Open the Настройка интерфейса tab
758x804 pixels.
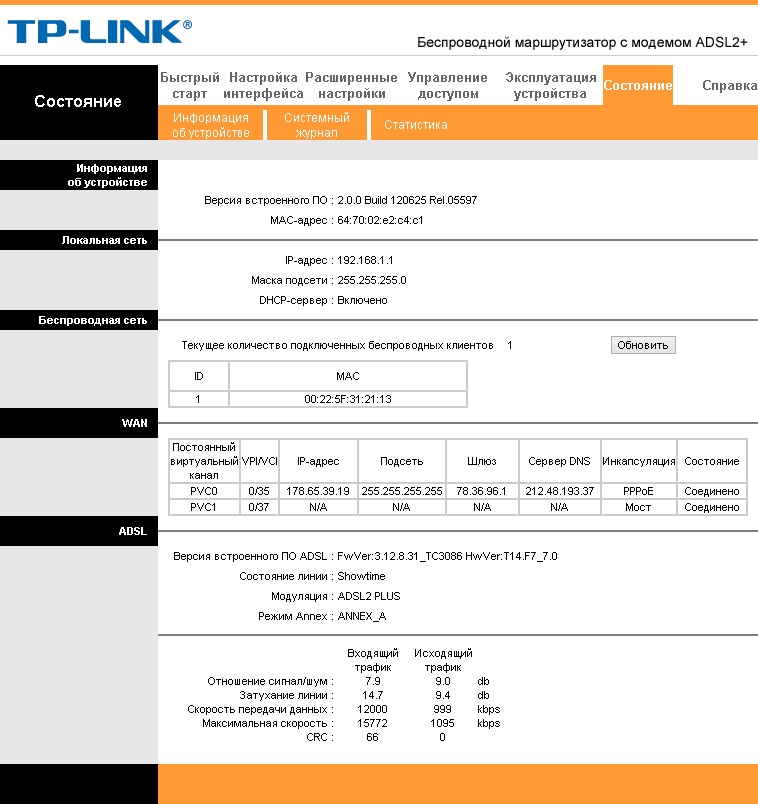point(263,86)
